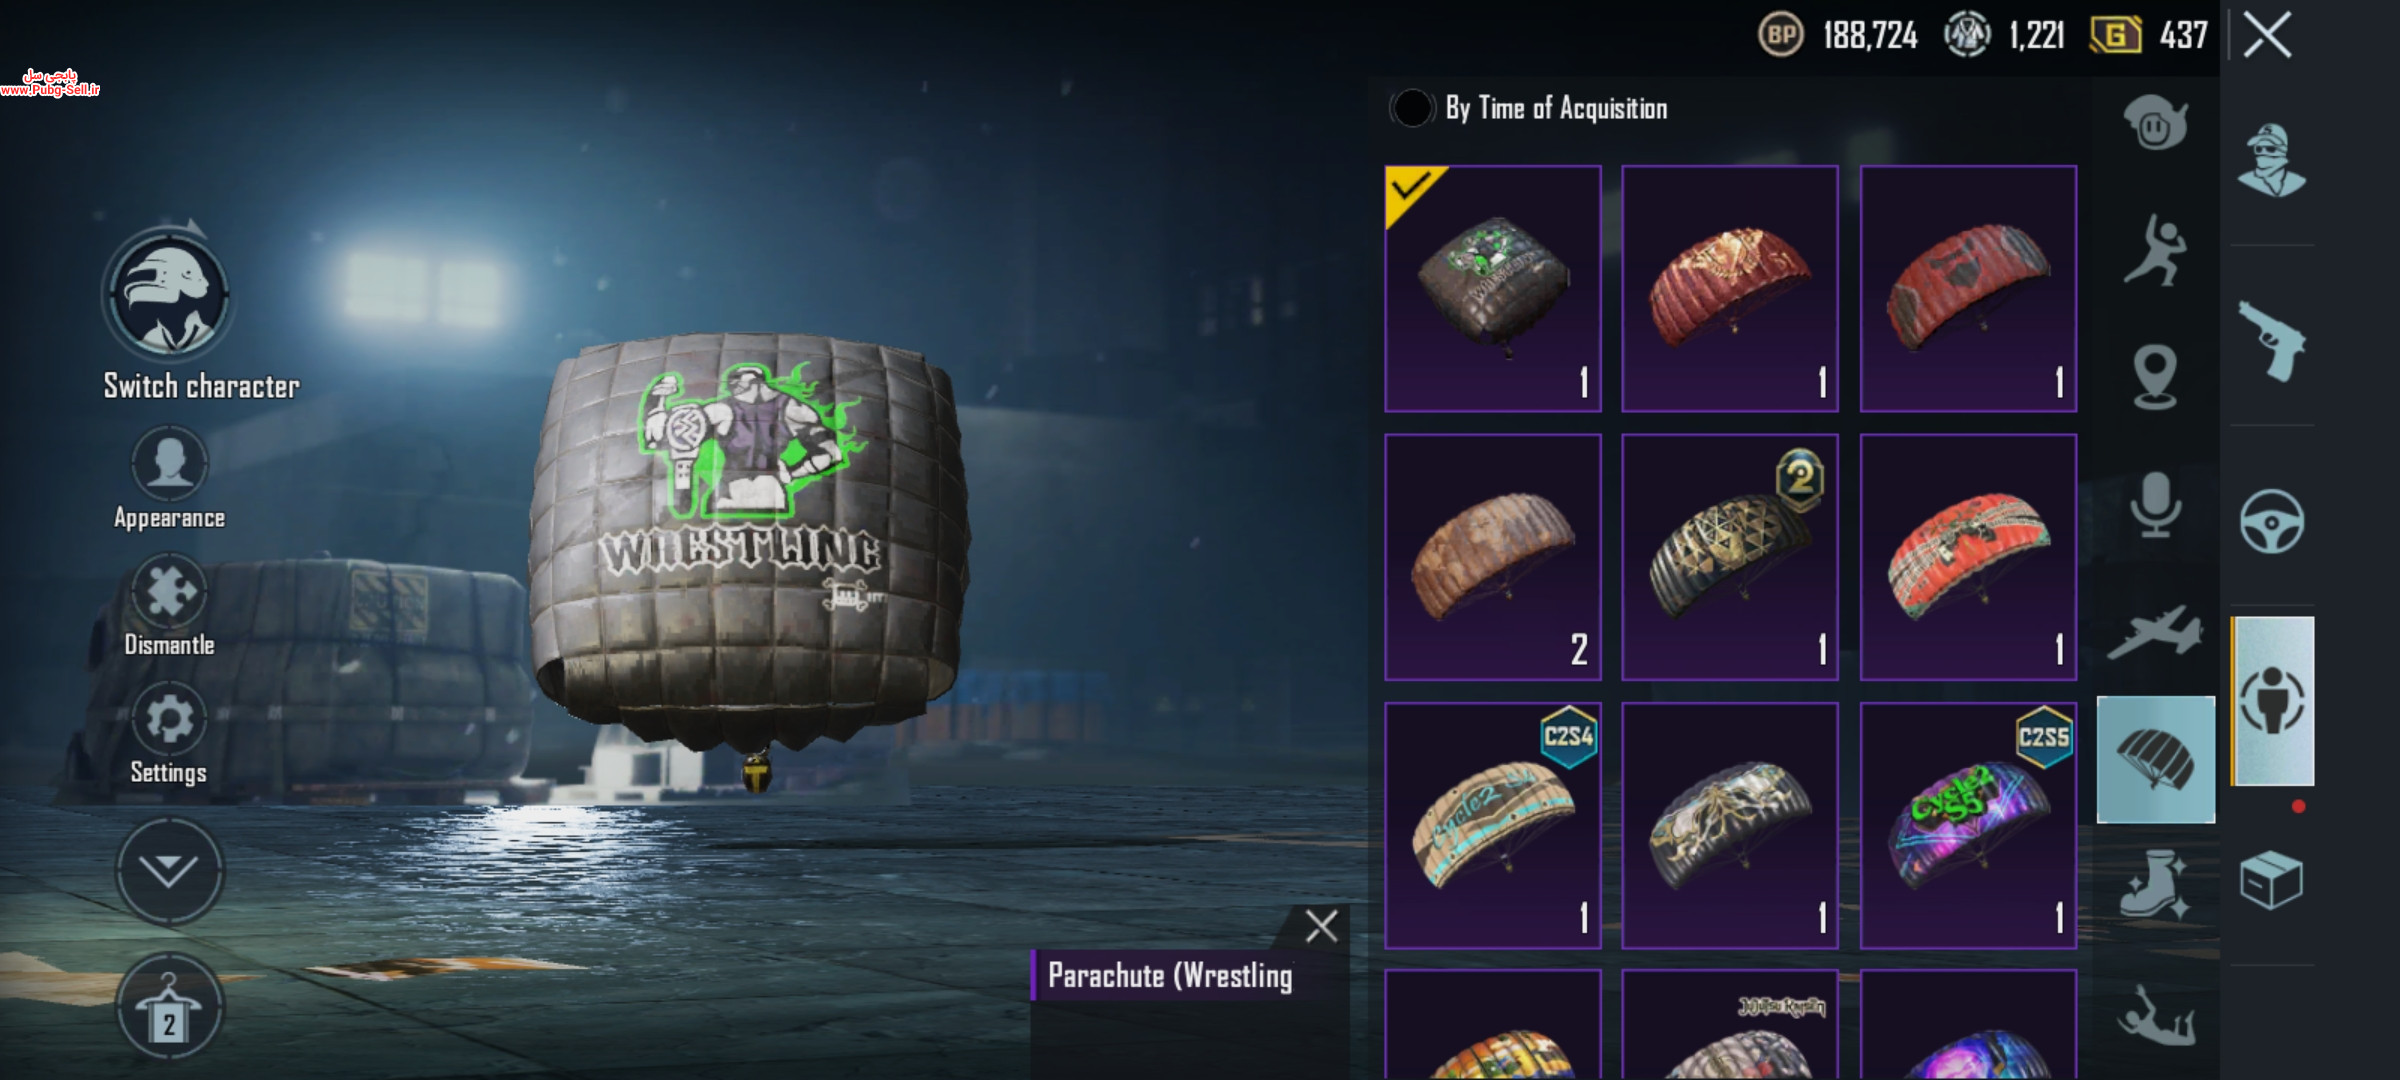The width and height of the screenshot is (2400, 1080).
Task: Open the Appearance menu
Action: tap(169, 463)
